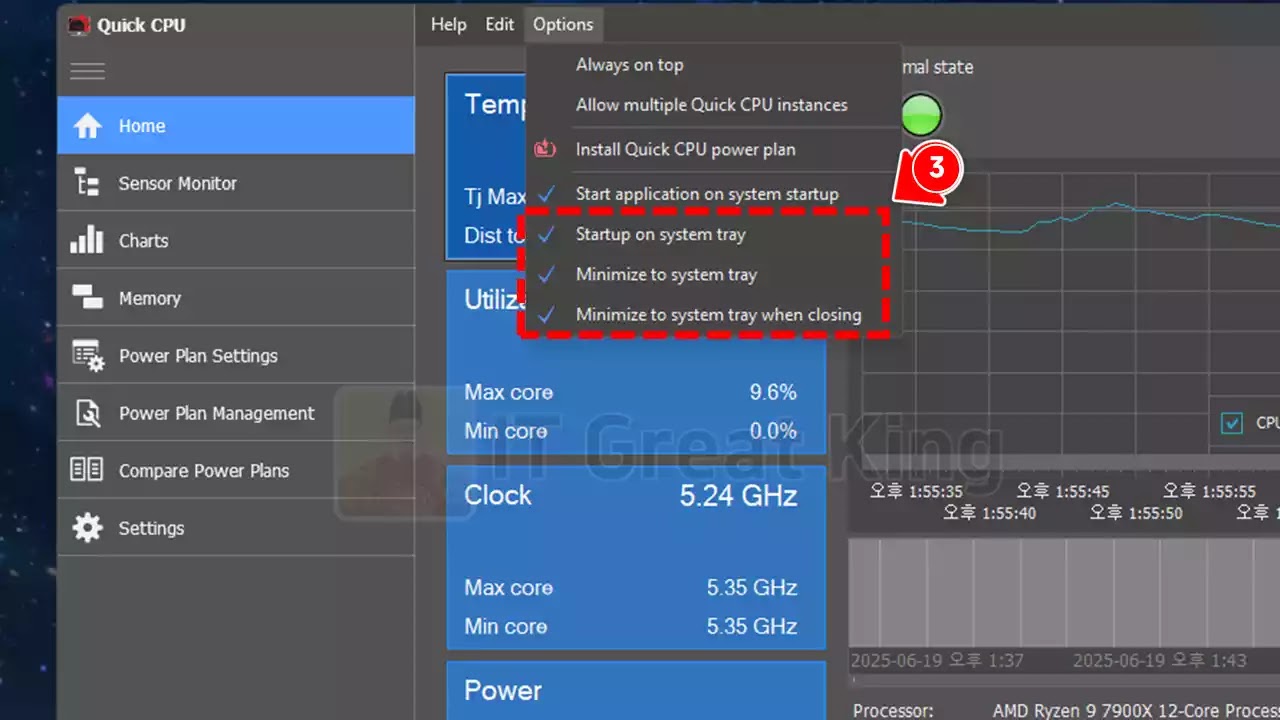Click the Sensor Monitor tree icon
The image size is (1280, 720).
[88, 183]
